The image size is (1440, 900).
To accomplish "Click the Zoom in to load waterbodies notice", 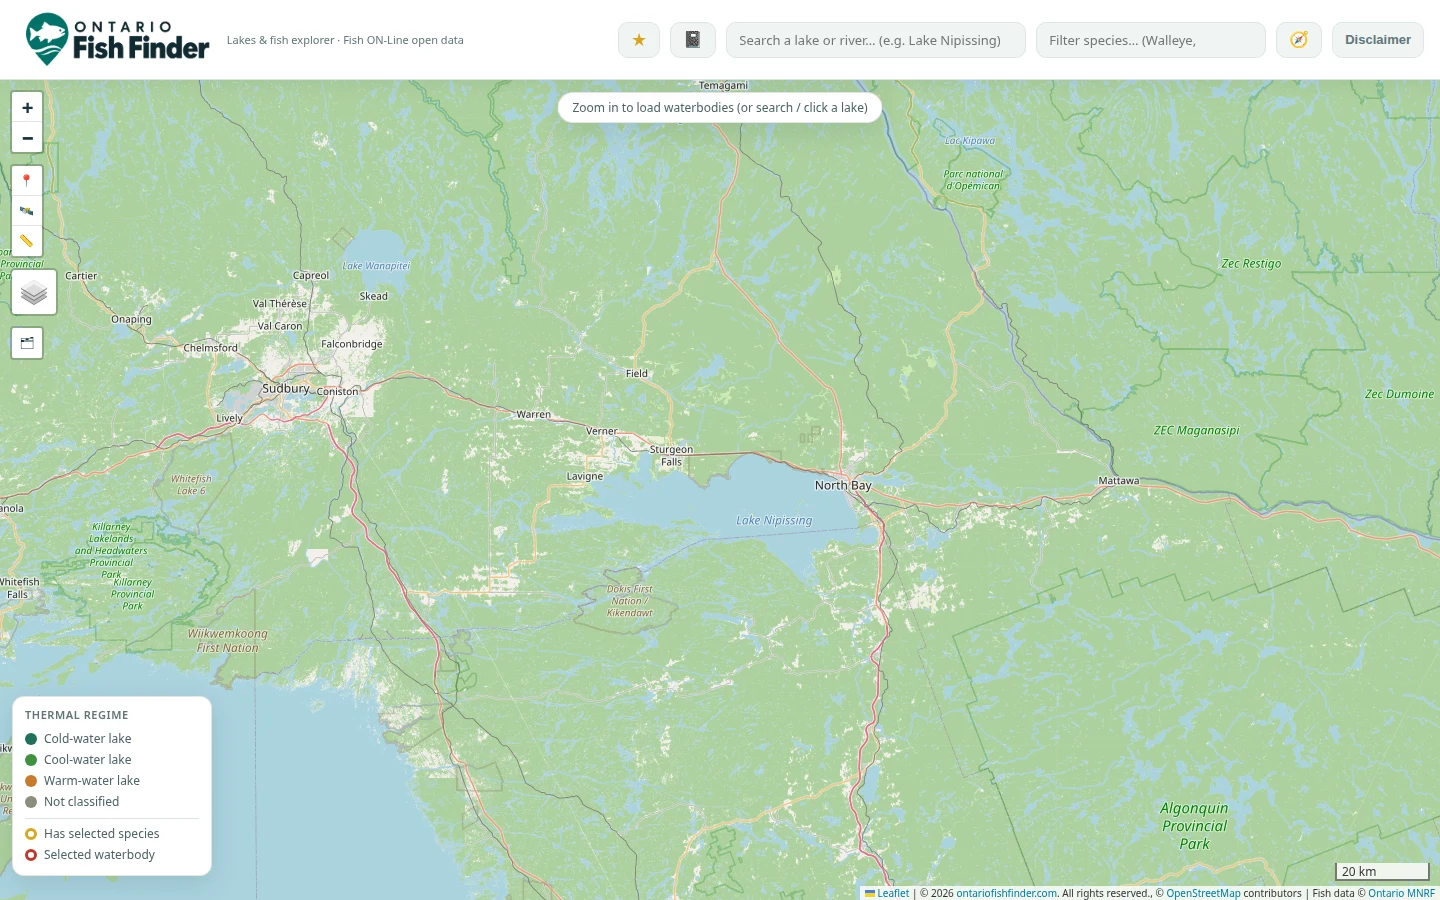I will [x=720, y=108].
